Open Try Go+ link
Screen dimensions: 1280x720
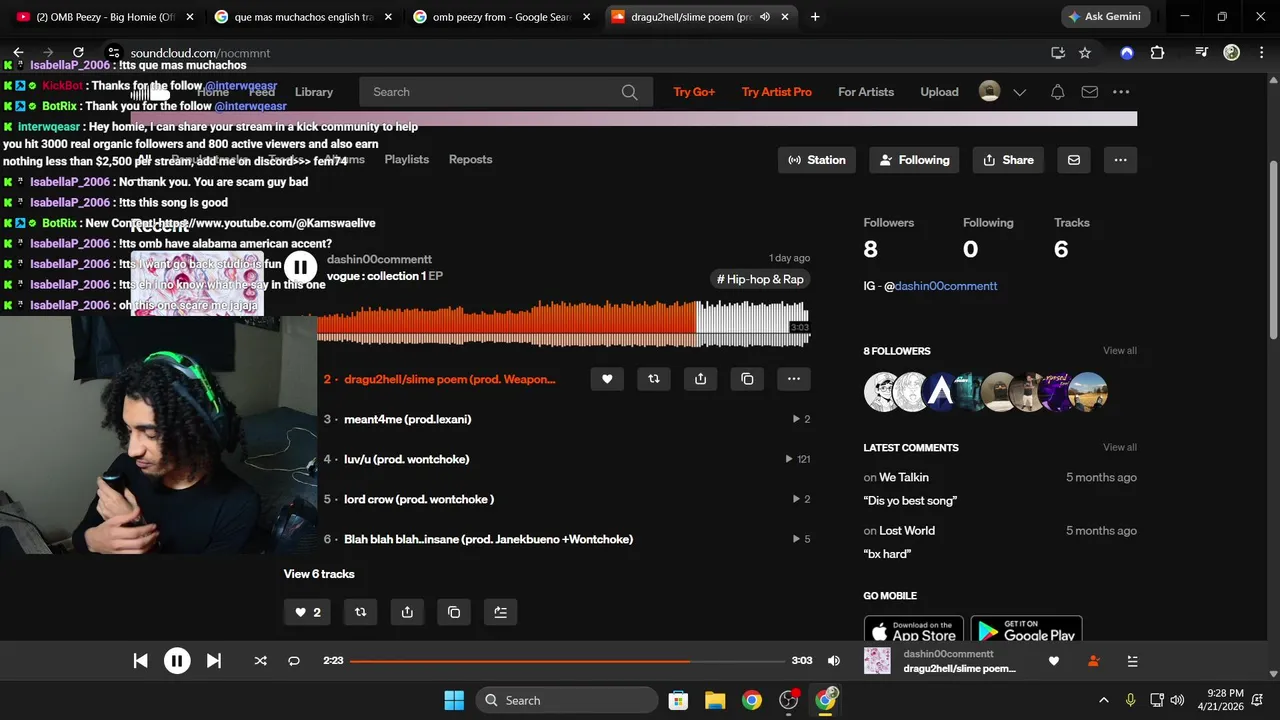point(694,92)
